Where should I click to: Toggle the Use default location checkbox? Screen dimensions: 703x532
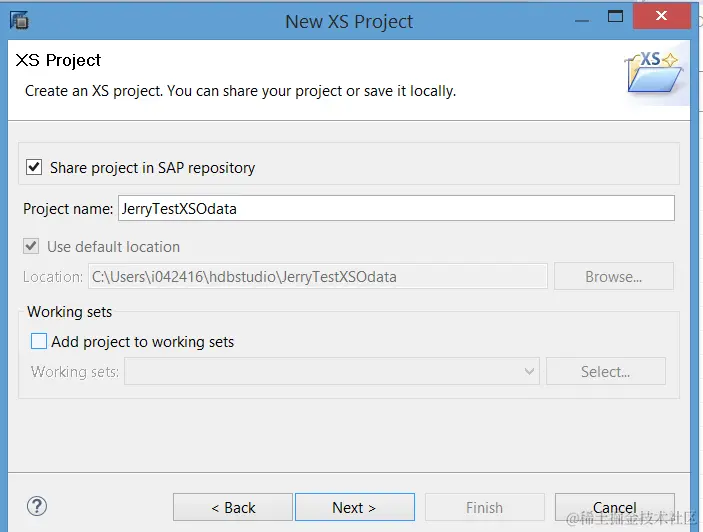[31, 246]
